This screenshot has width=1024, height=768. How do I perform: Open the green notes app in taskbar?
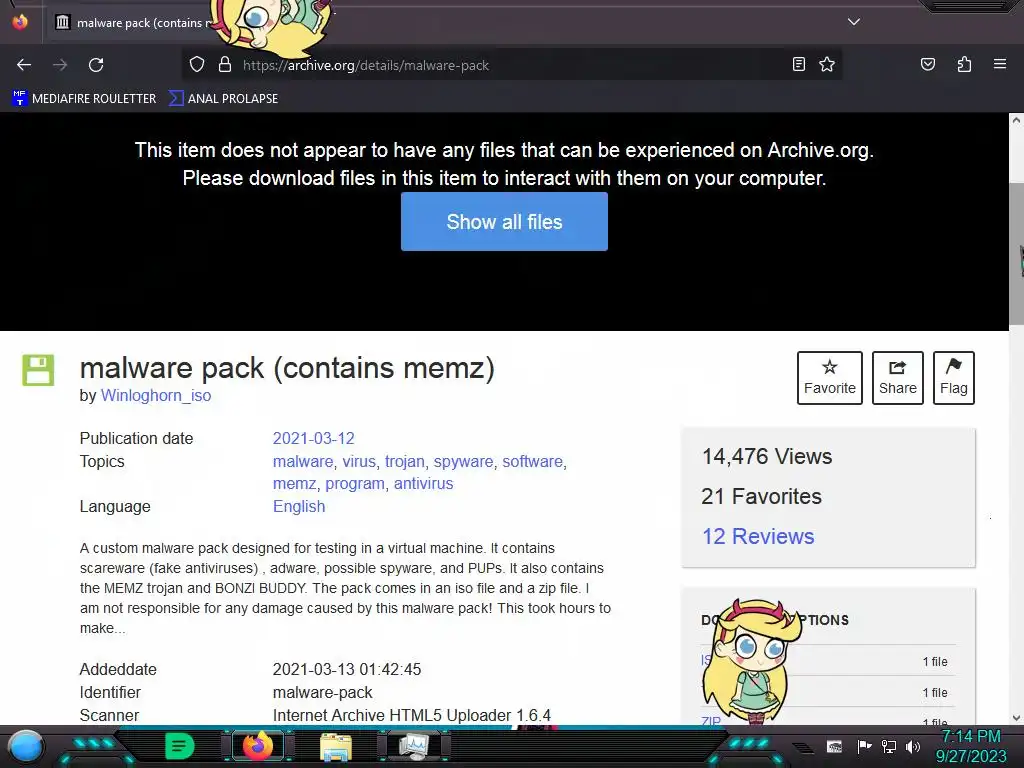coord(180,746)
